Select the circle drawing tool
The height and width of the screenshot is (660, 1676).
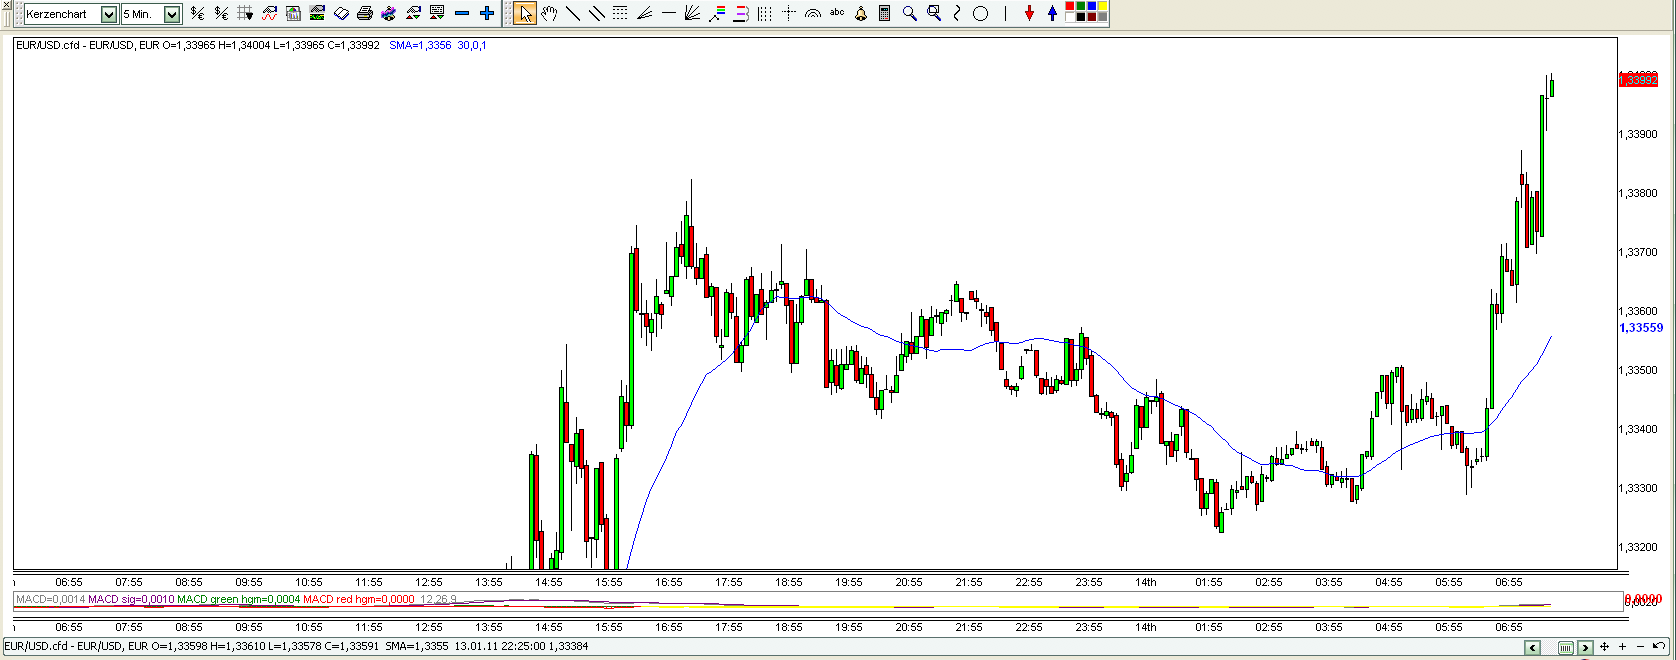(980, 14)
